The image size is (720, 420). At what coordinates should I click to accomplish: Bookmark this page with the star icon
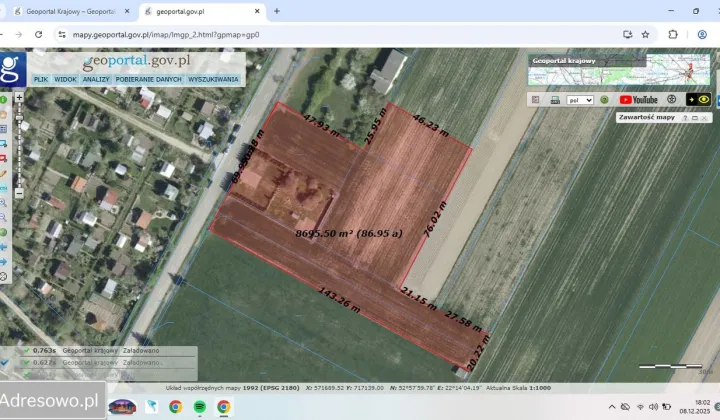click(646, 34)
